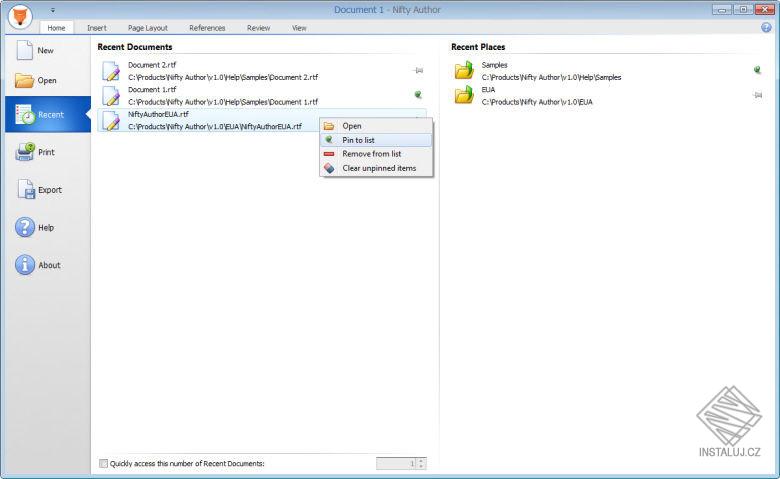Select the Recent item in sidebar
Viewport: 780px width, 479px height.
click(x=48, y=114)
